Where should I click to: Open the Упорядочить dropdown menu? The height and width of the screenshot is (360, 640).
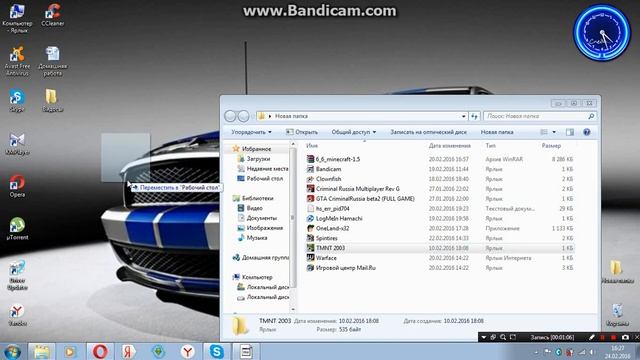(x=251, y=132)
